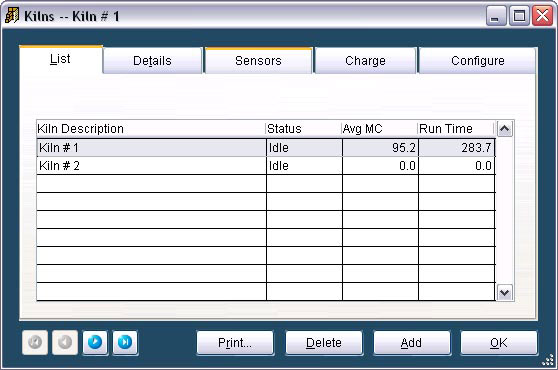Delete the selected kiln
The image size is (558, 370).
point(323,343)
